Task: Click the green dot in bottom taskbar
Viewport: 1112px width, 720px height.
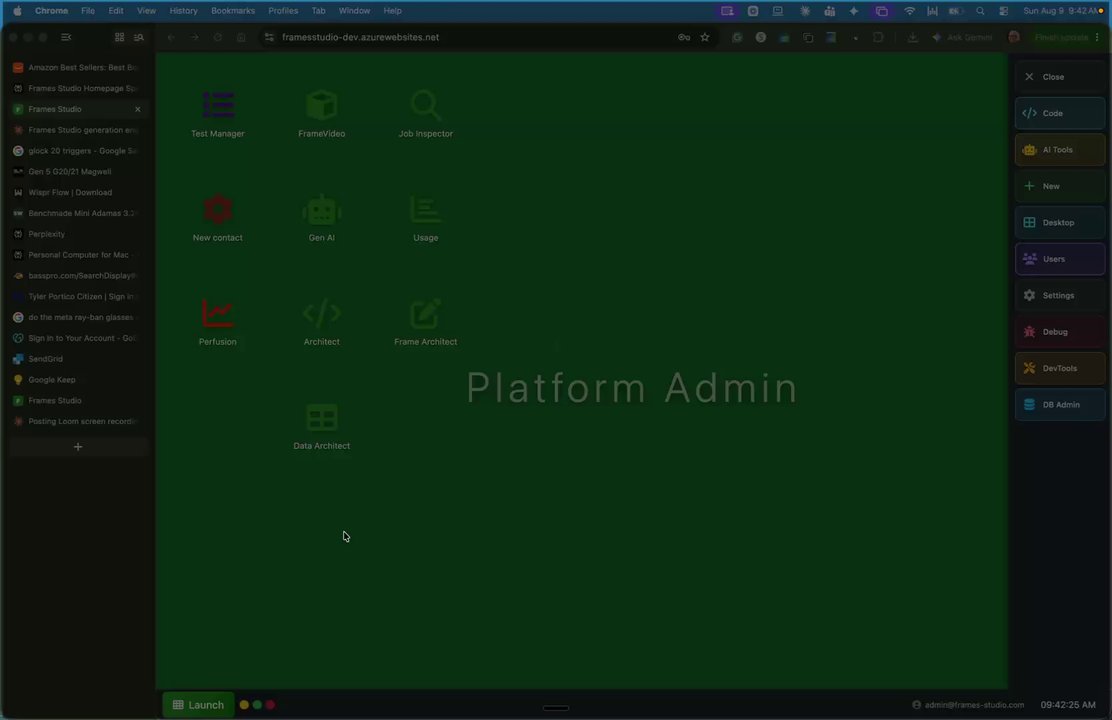Action: click(x=257, y=704)
